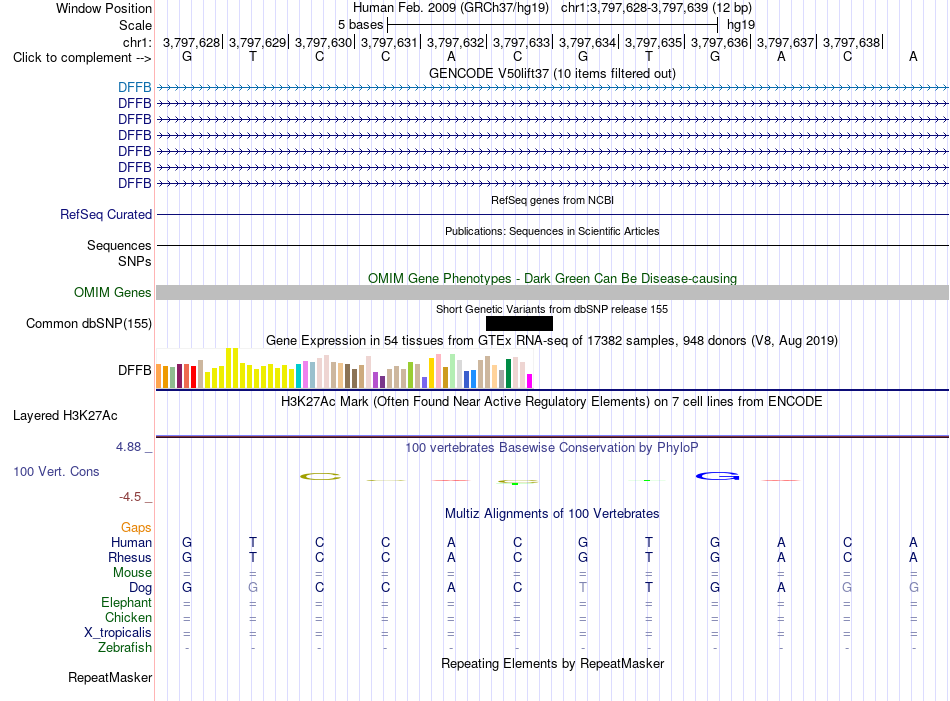Image resolution: width=950 pixels, height=701 pixels.
Task: Click the chr1: ruler label
Action: [x=137, y=42]
